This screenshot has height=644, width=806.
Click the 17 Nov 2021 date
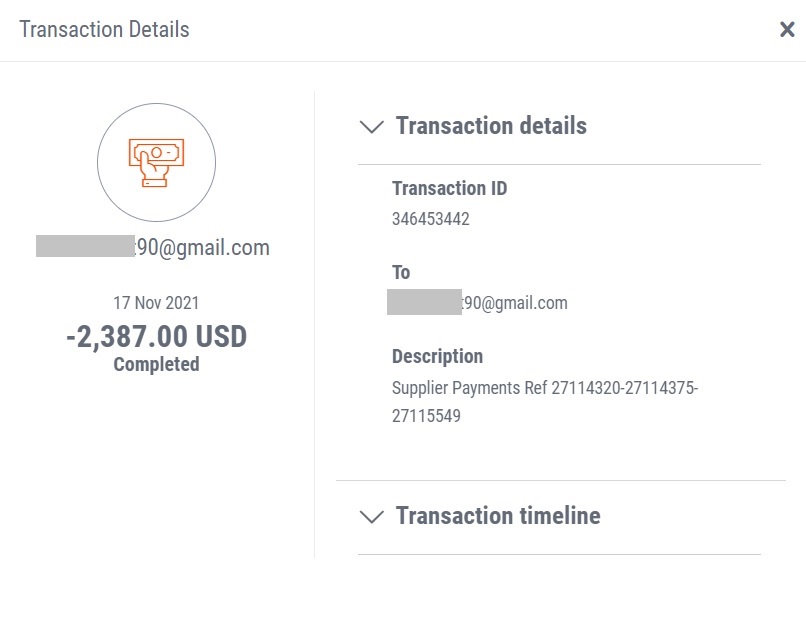click(x=156, y=303)
